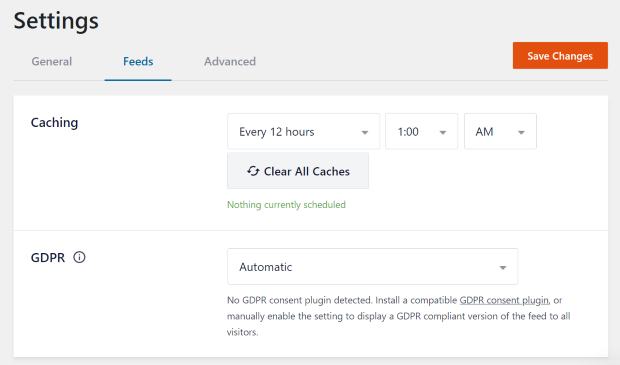This screenshot has width=620, height=365.
Task: Click the GDPR label text
Action: pos(48,258)
